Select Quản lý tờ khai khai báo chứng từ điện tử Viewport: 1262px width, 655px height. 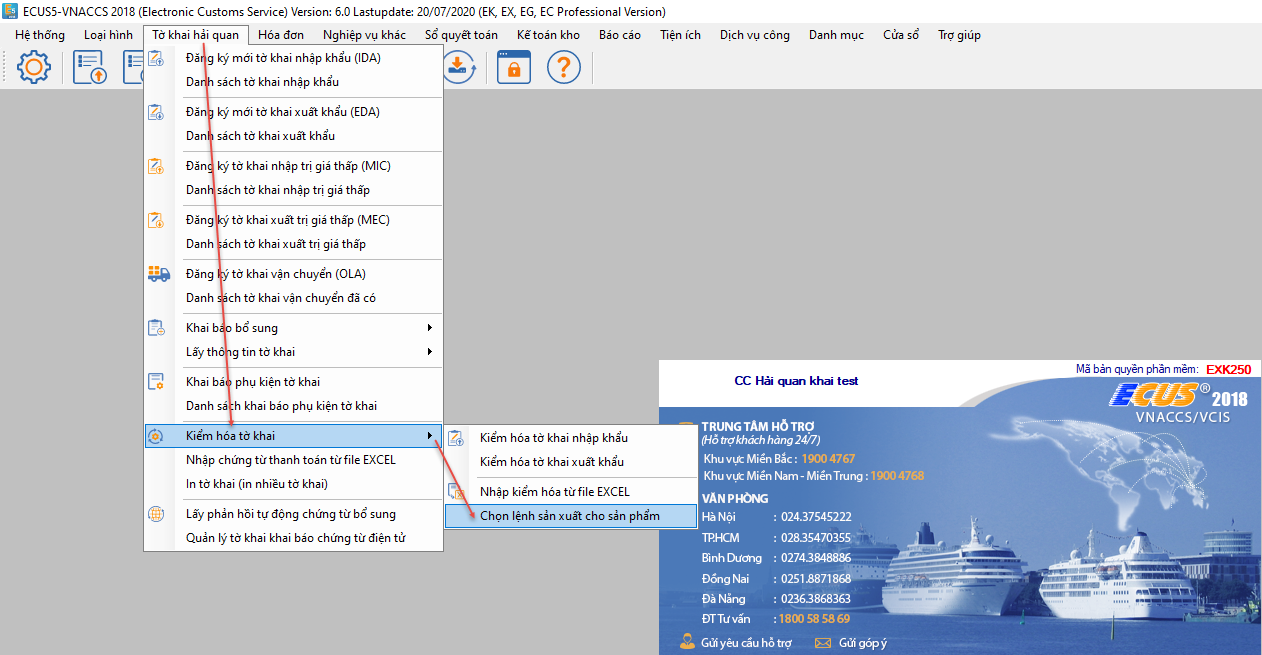click(293, 538)
